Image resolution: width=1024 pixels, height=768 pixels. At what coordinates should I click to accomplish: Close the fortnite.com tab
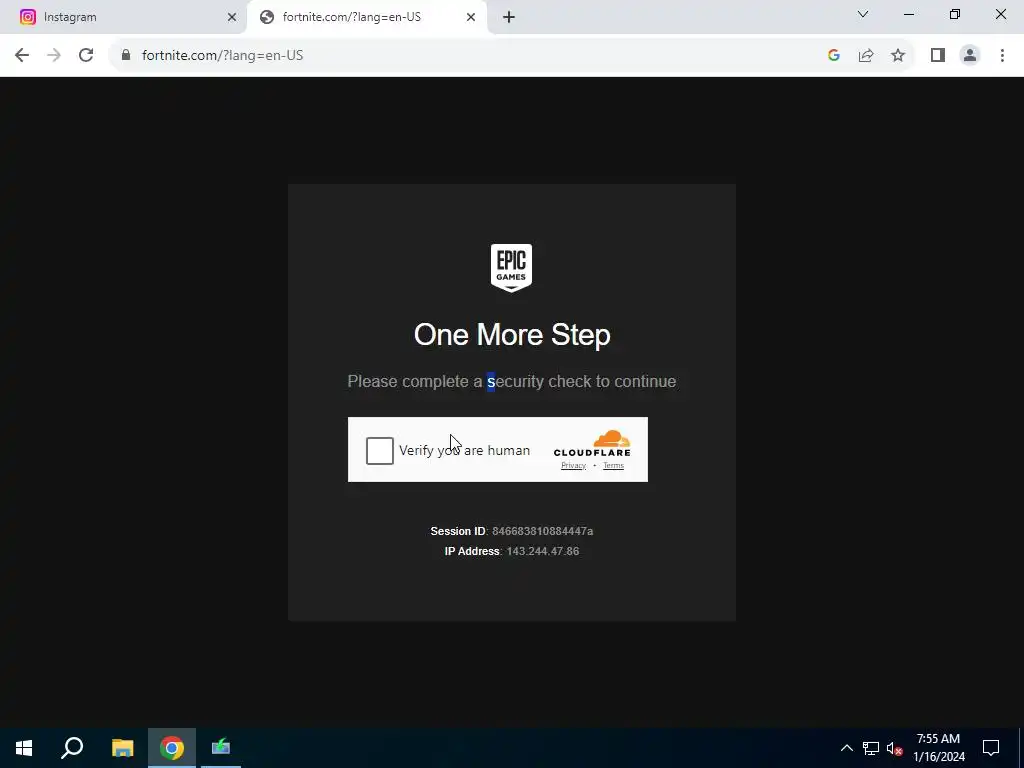tap(471, 17)
